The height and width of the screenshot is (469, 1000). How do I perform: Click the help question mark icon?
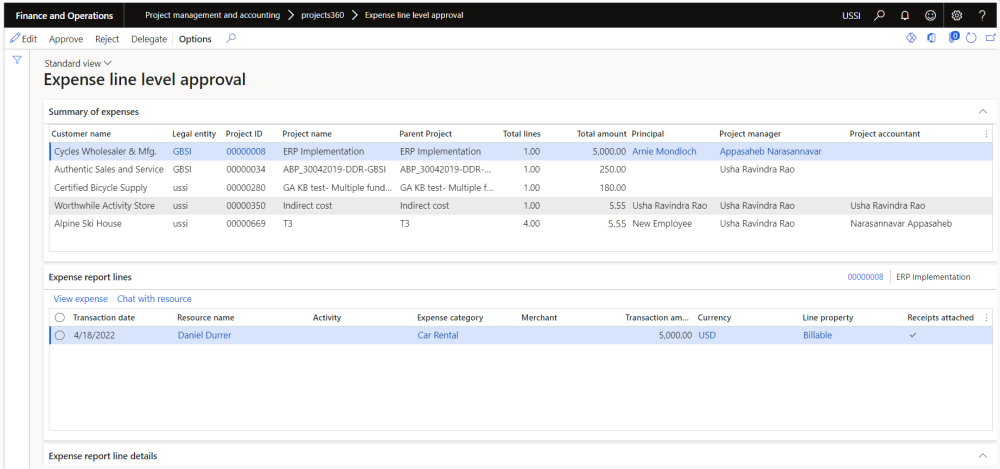pos(982,15)
